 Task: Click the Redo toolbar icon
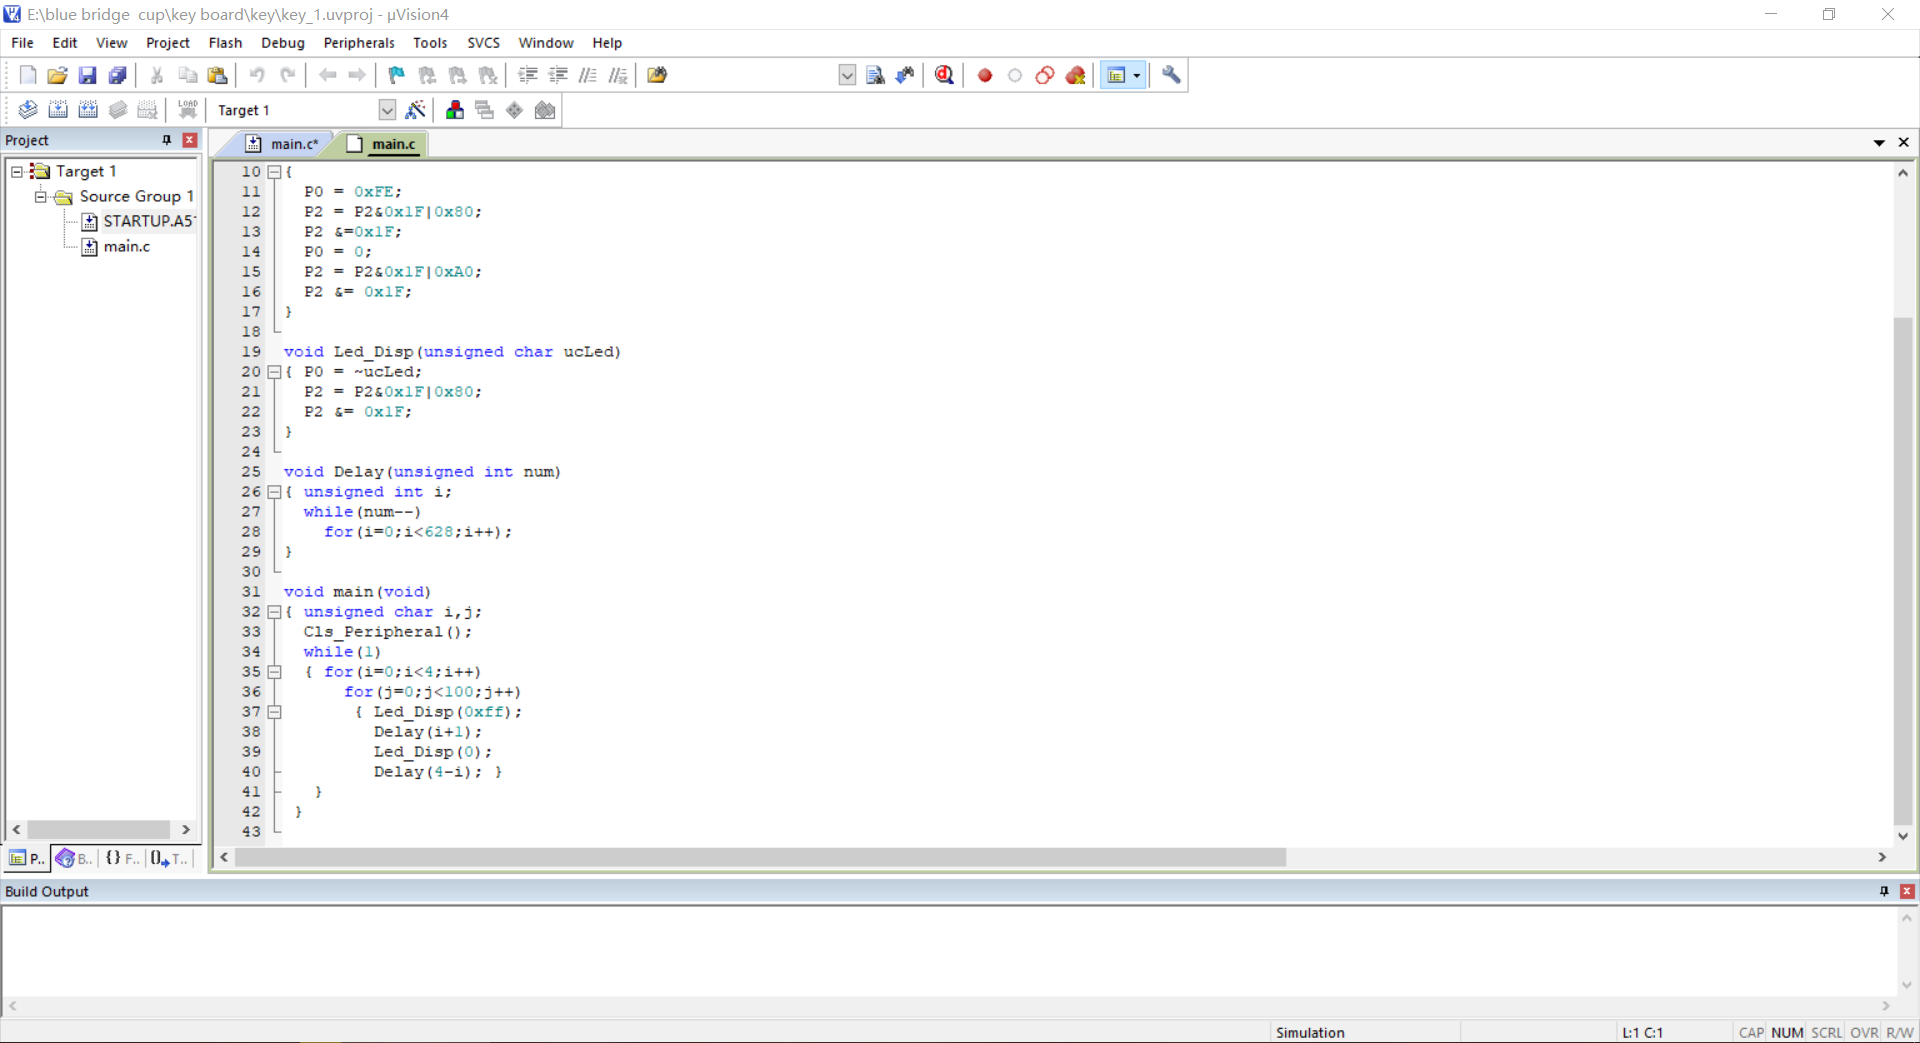point(287,75)
